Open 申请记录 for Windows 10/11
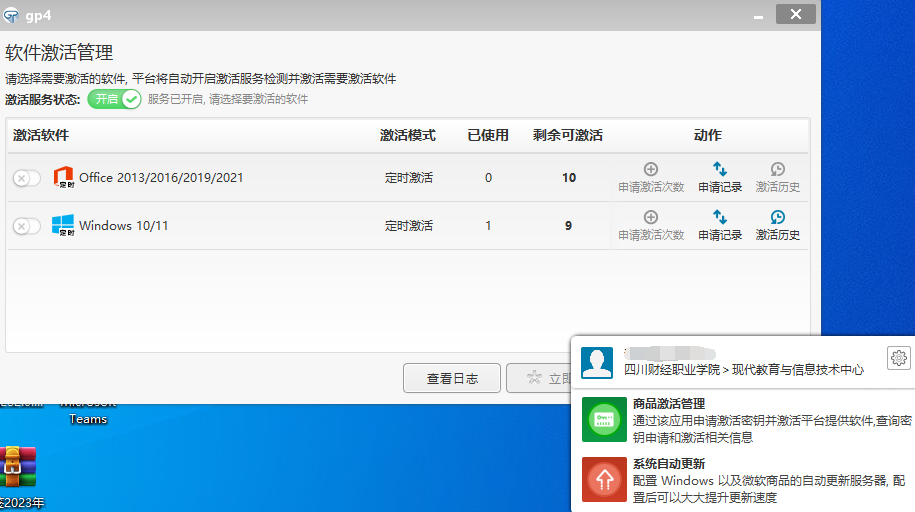This screenshot has height=512, width=915. click(x=720, y=226)
